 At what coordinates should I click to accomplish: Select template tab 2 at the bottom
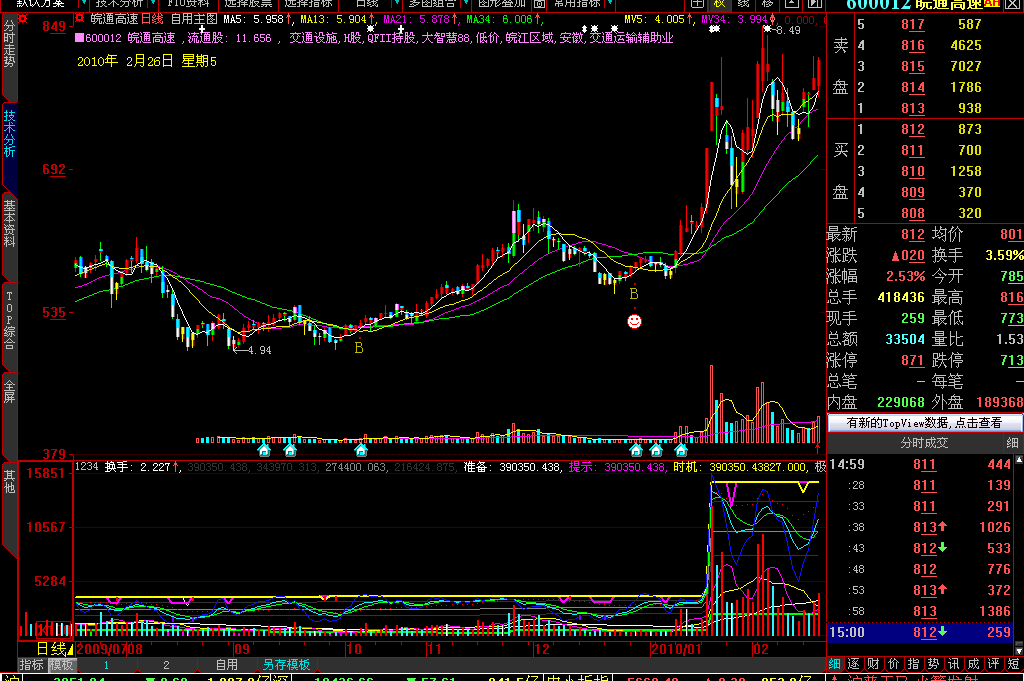click(167, 665)
